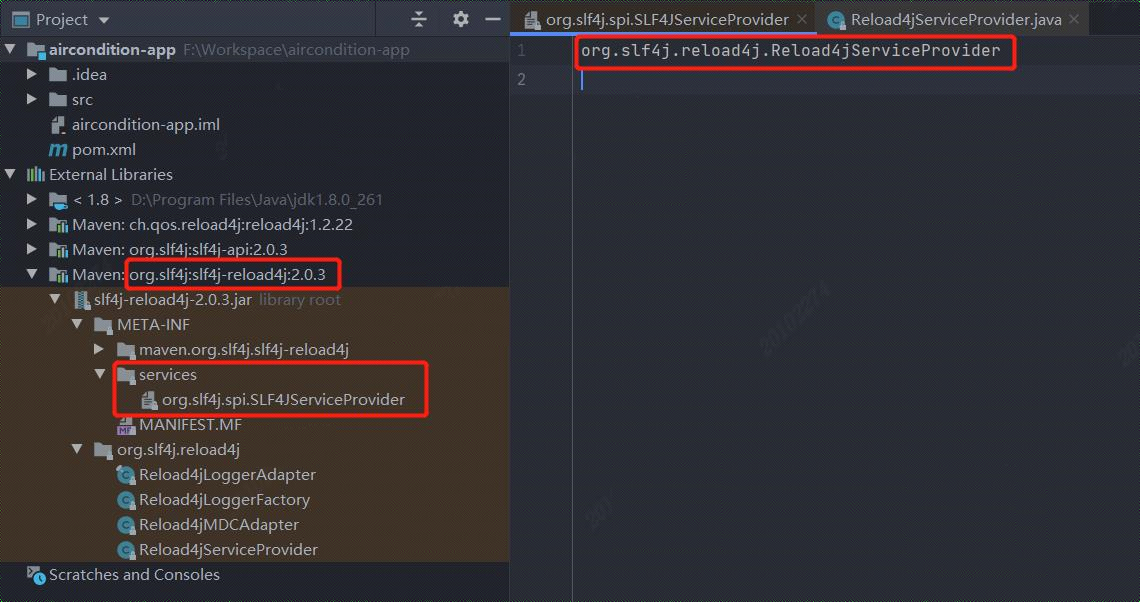Viewport: 1140px width, 602px height.
Task: Collapse the services folder
Action: tap(100, 374)
